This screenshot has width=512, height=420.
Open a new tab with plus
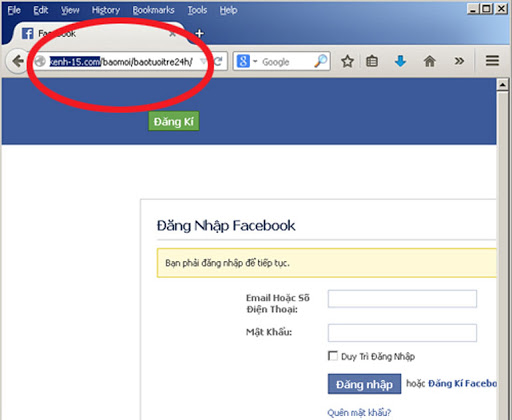point(199,33)
